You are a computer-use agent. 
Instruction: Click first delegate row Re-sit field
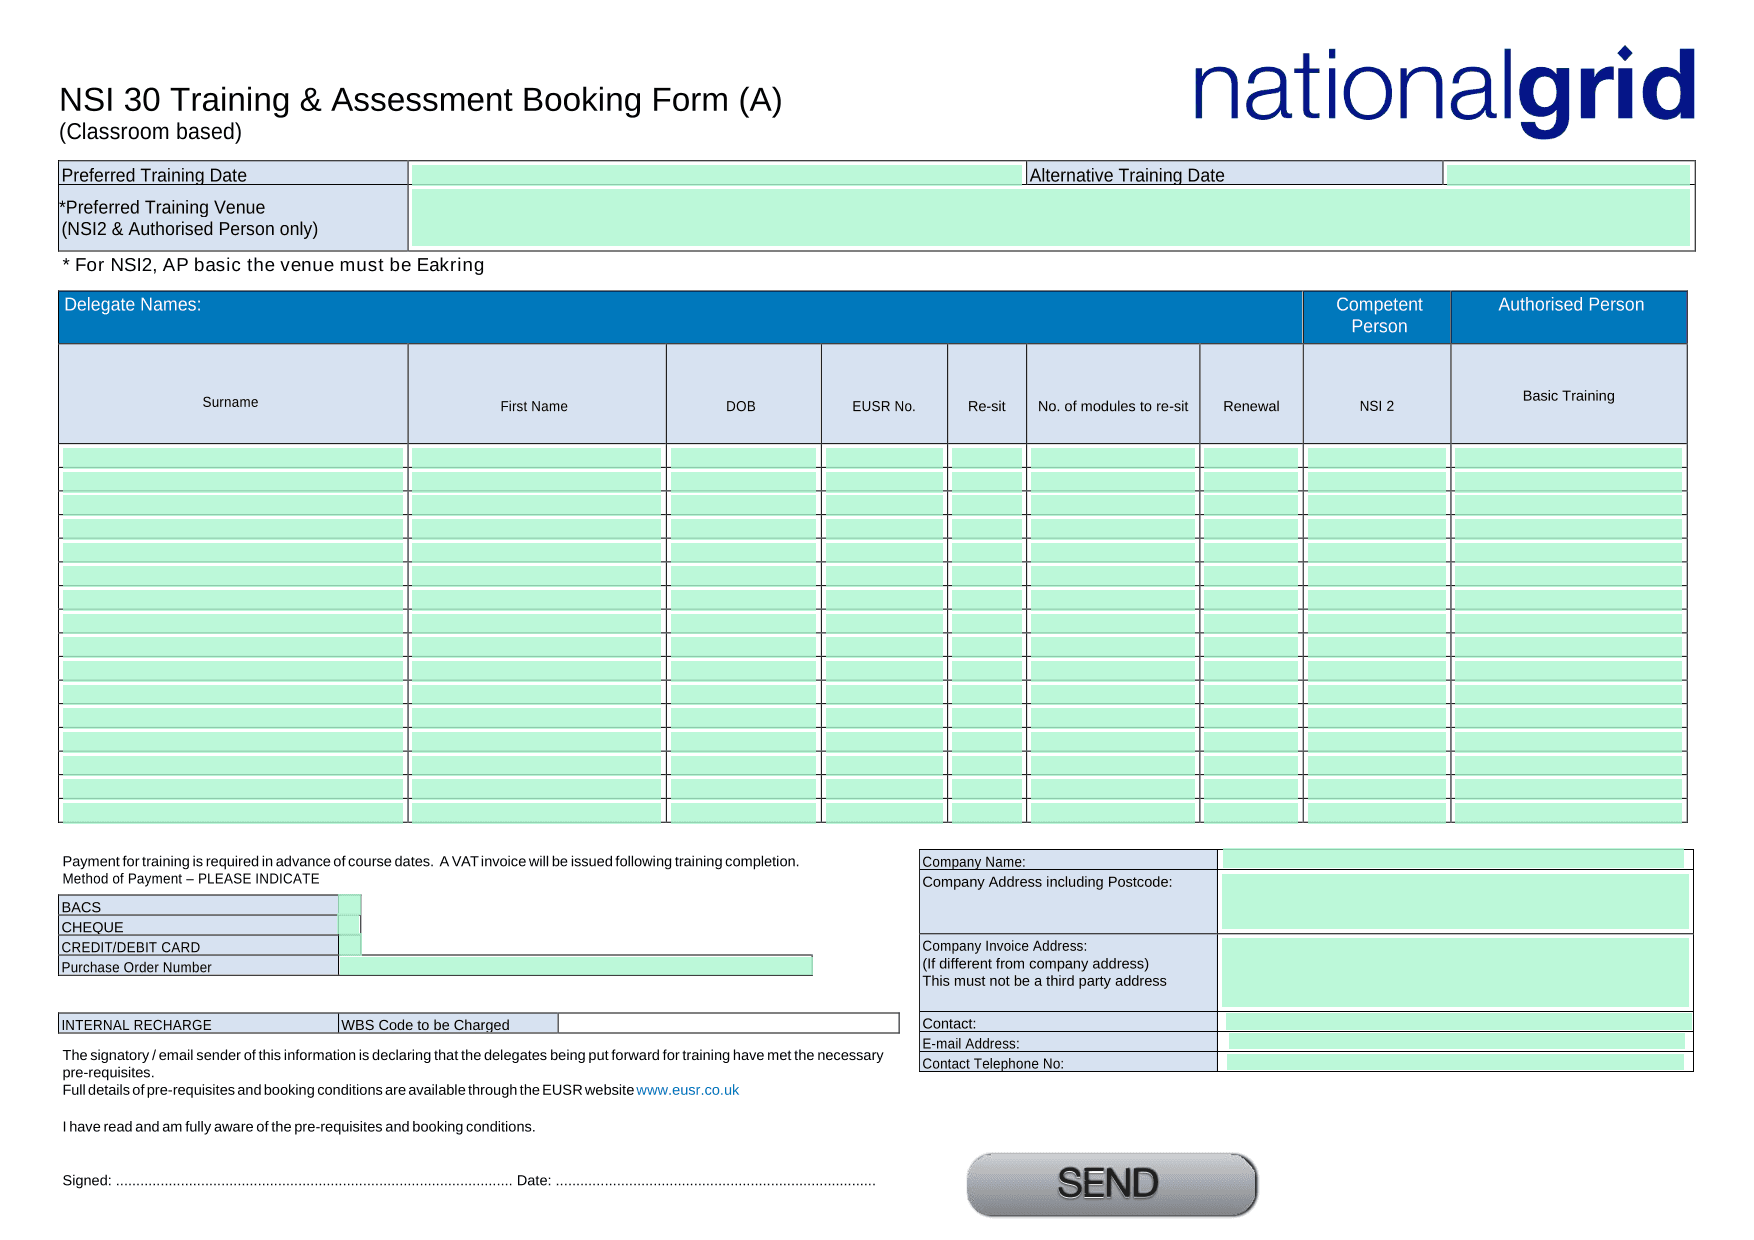click(986, 457)
